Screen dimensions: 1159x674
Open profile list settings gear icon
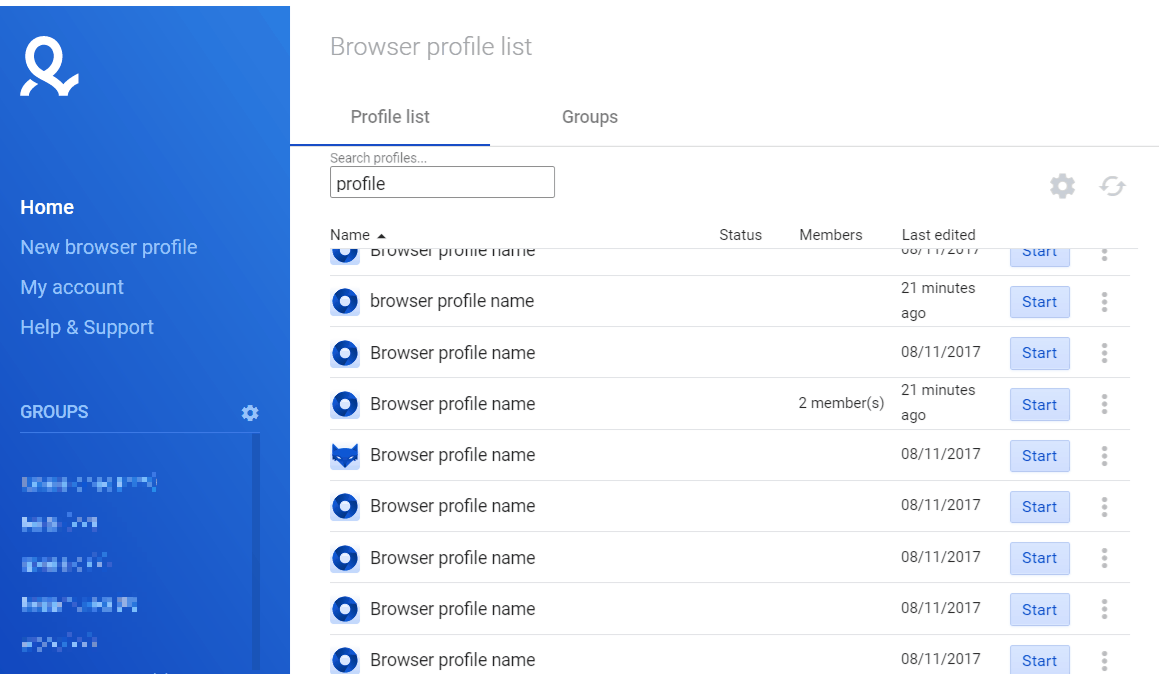(x=1062, y=186)
